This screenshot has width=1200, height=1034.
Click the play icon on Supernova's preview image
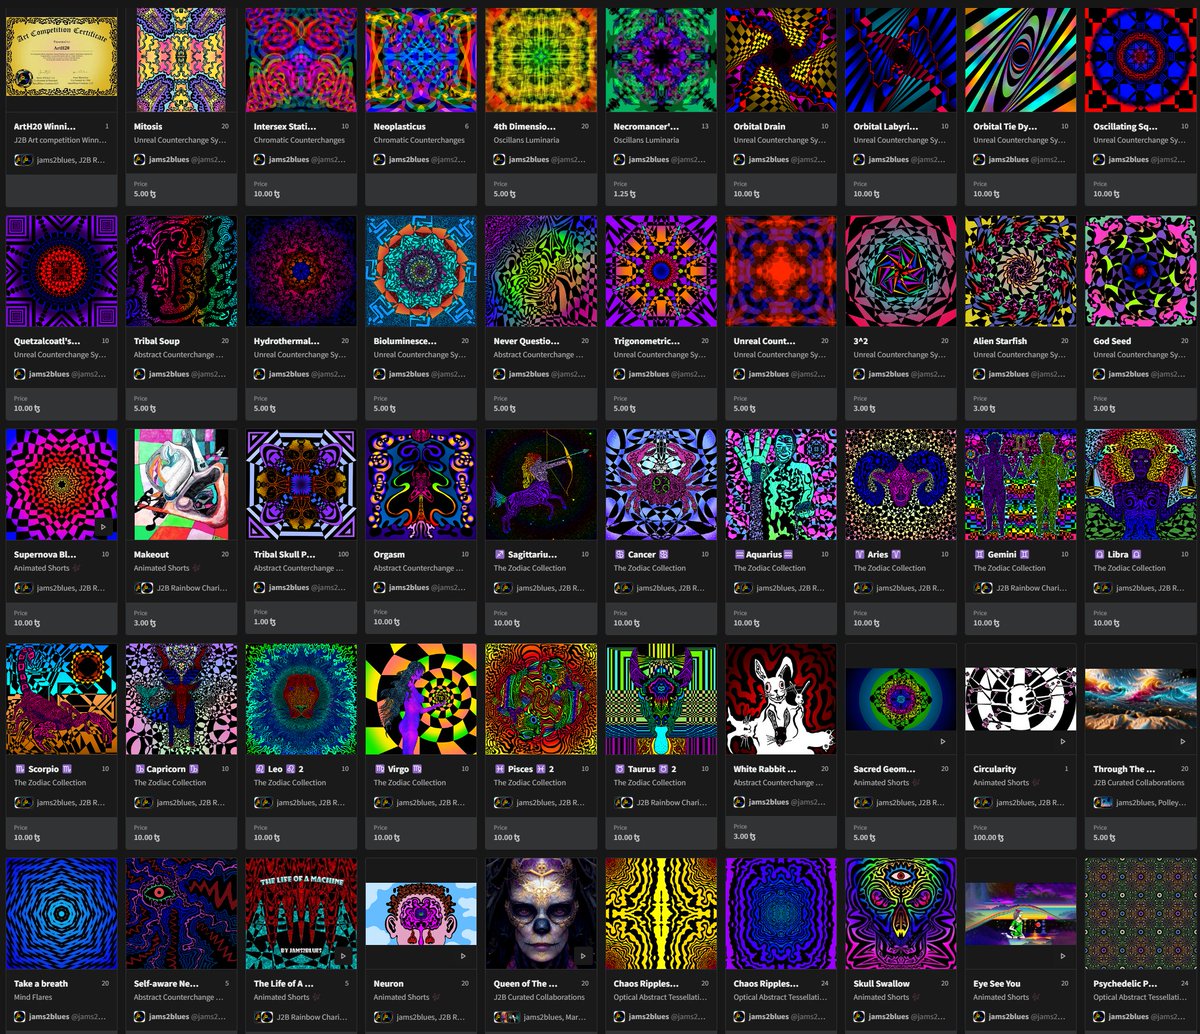(x=103, y=527)
